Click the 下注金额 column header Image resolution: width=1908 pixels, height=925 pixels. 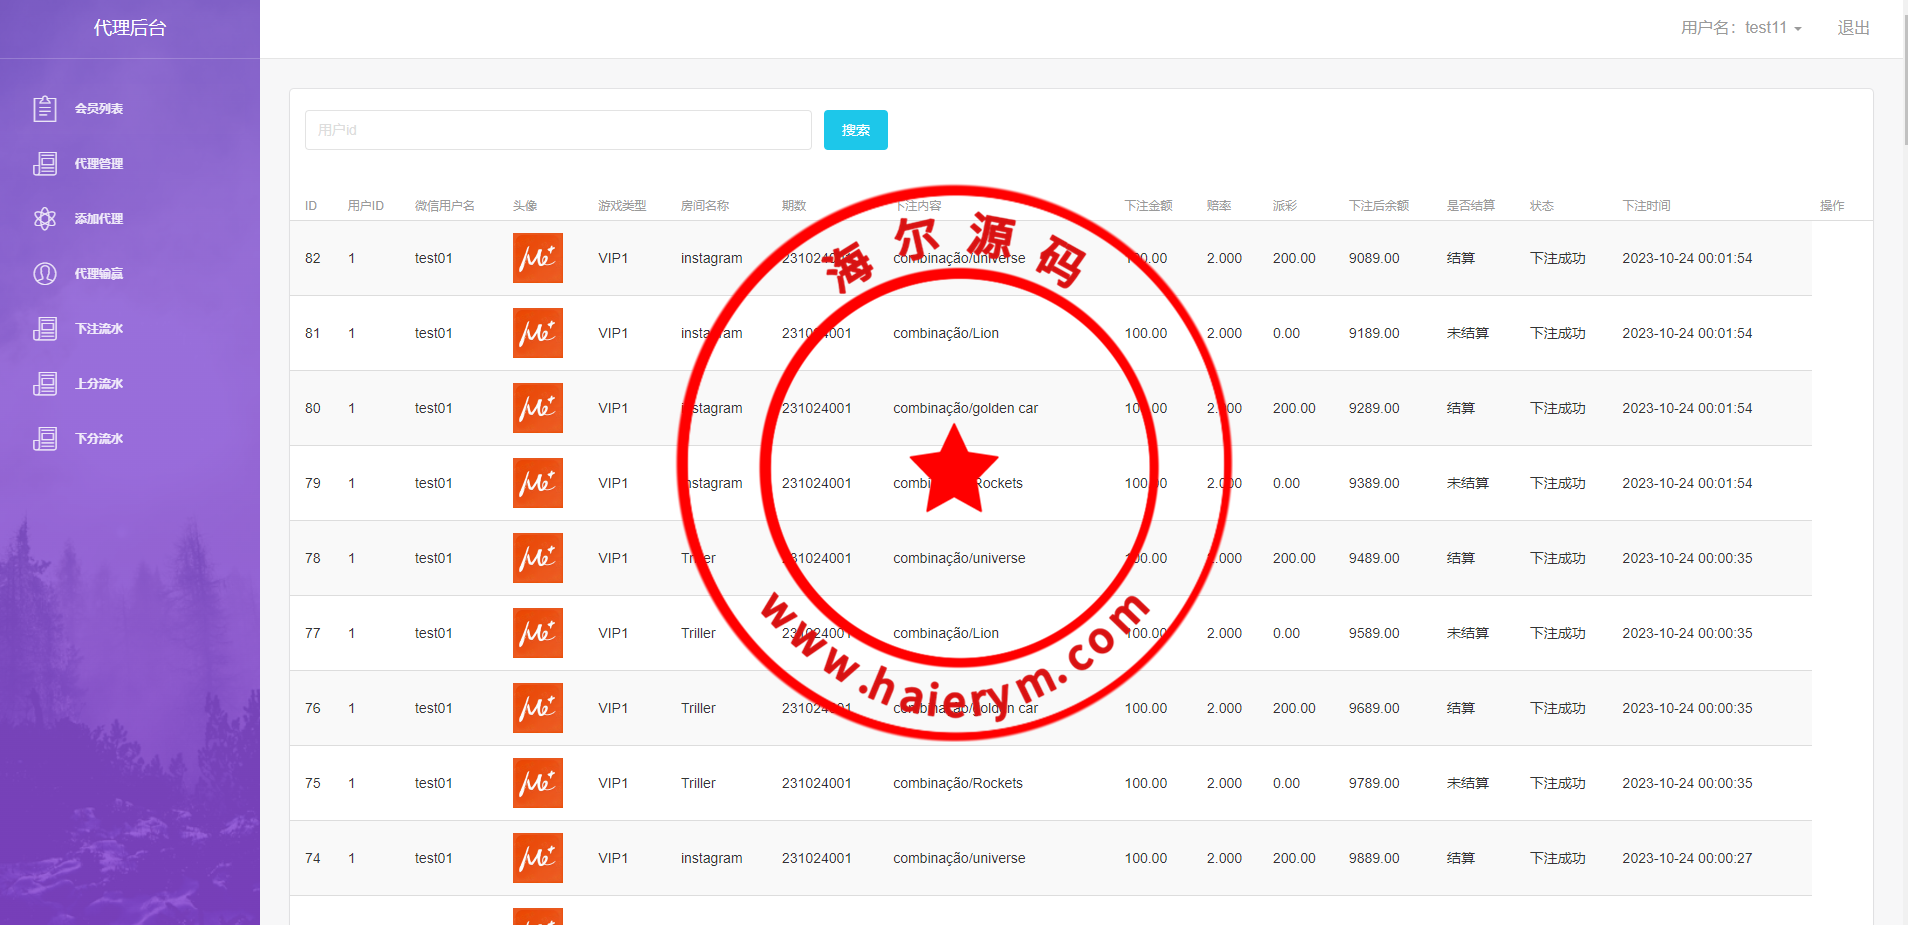click(x=1148, y=206)
